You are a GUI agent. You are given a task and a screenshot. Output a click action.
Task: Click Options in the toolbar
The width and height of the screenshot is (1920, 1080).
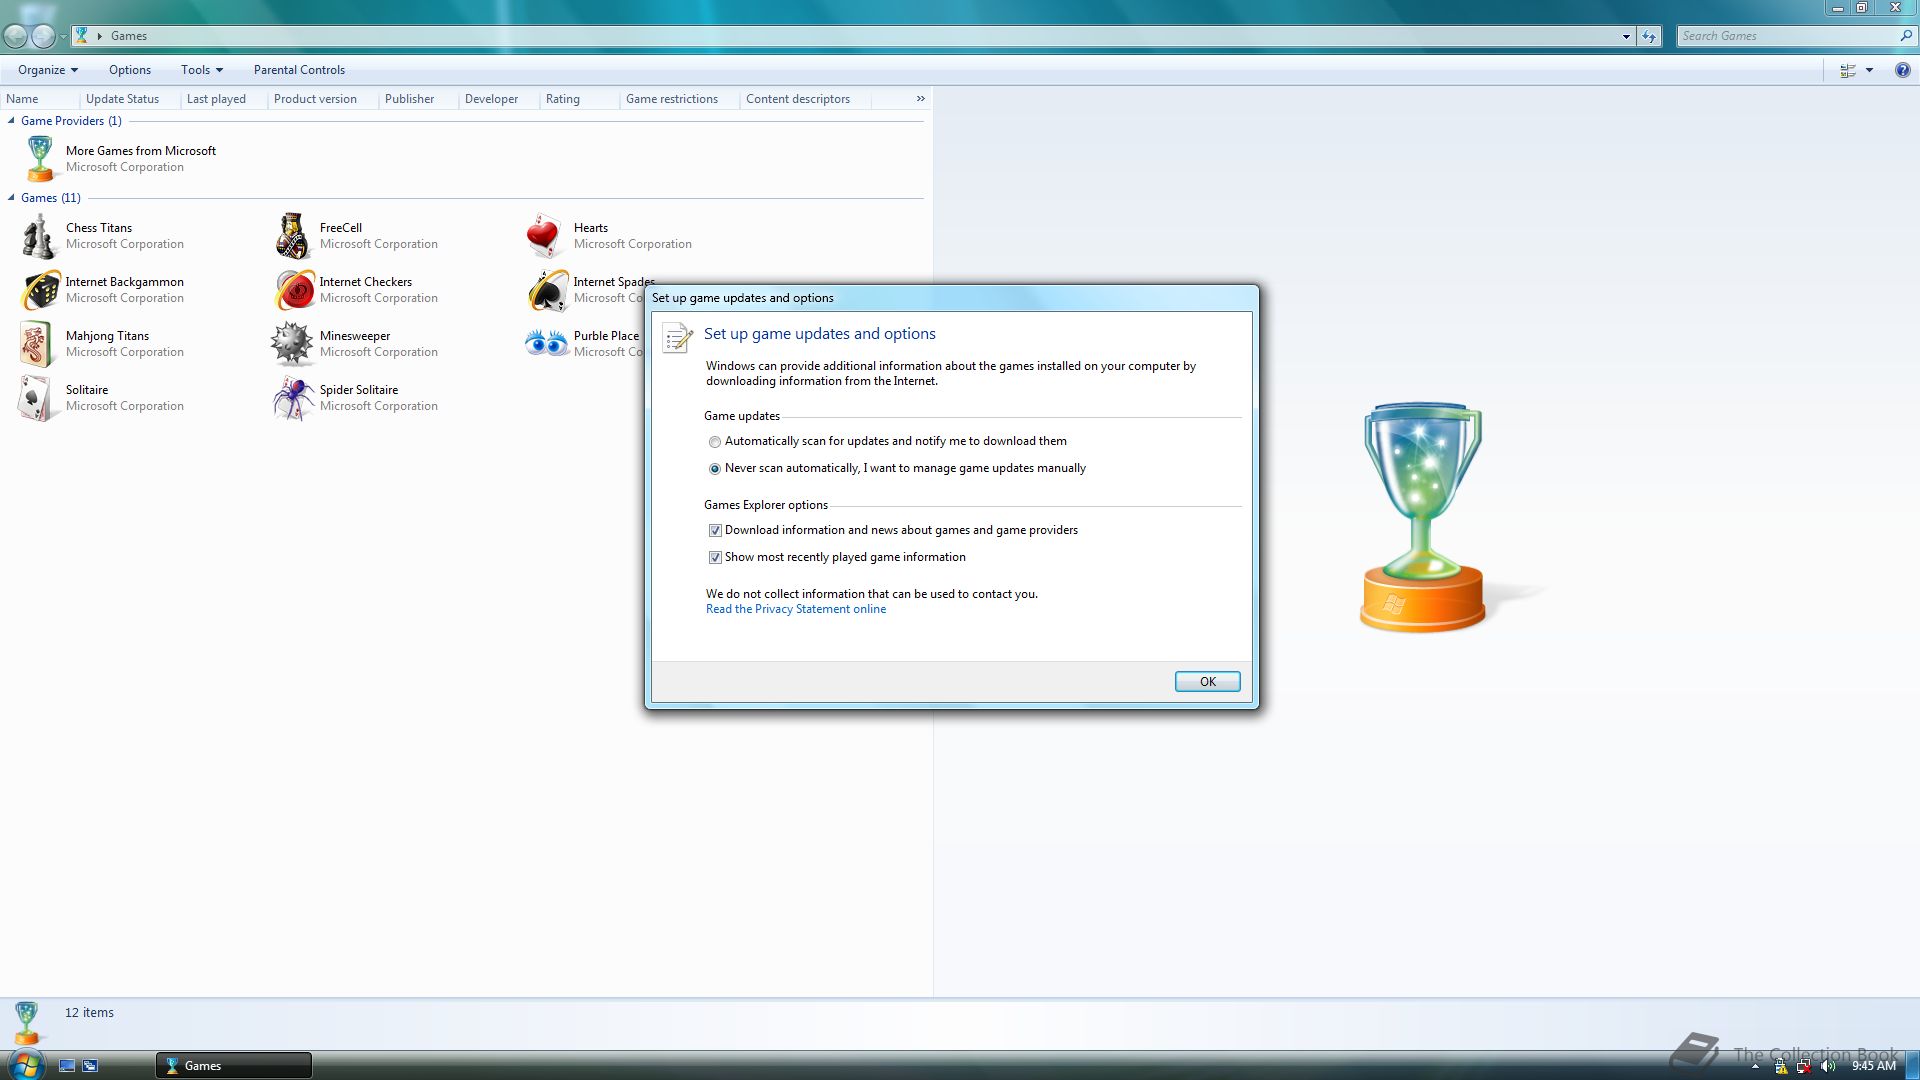coord(130,70)
